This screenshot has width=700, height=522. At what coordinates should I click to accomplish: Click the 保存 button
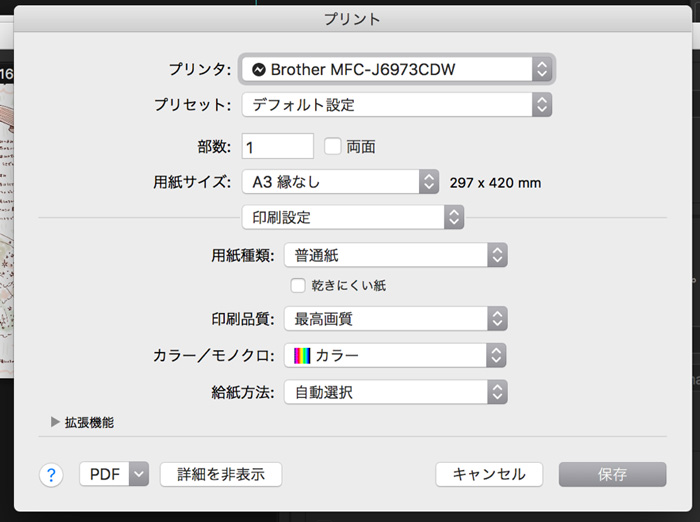pos(612,474)
